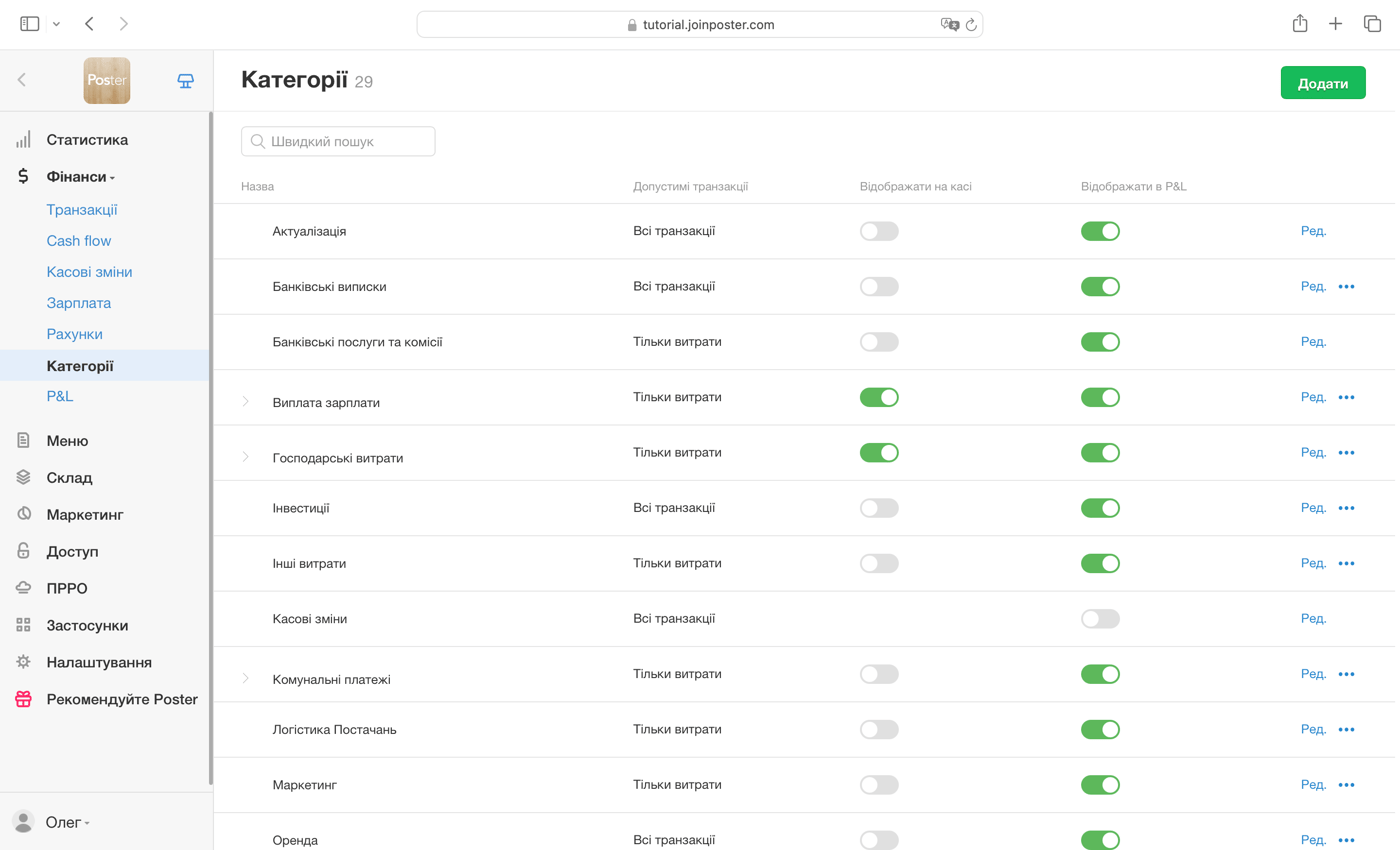Open Касові зміни in the sidebar menu
Screen dimensions: 1400x850
[x=89, y=272]
